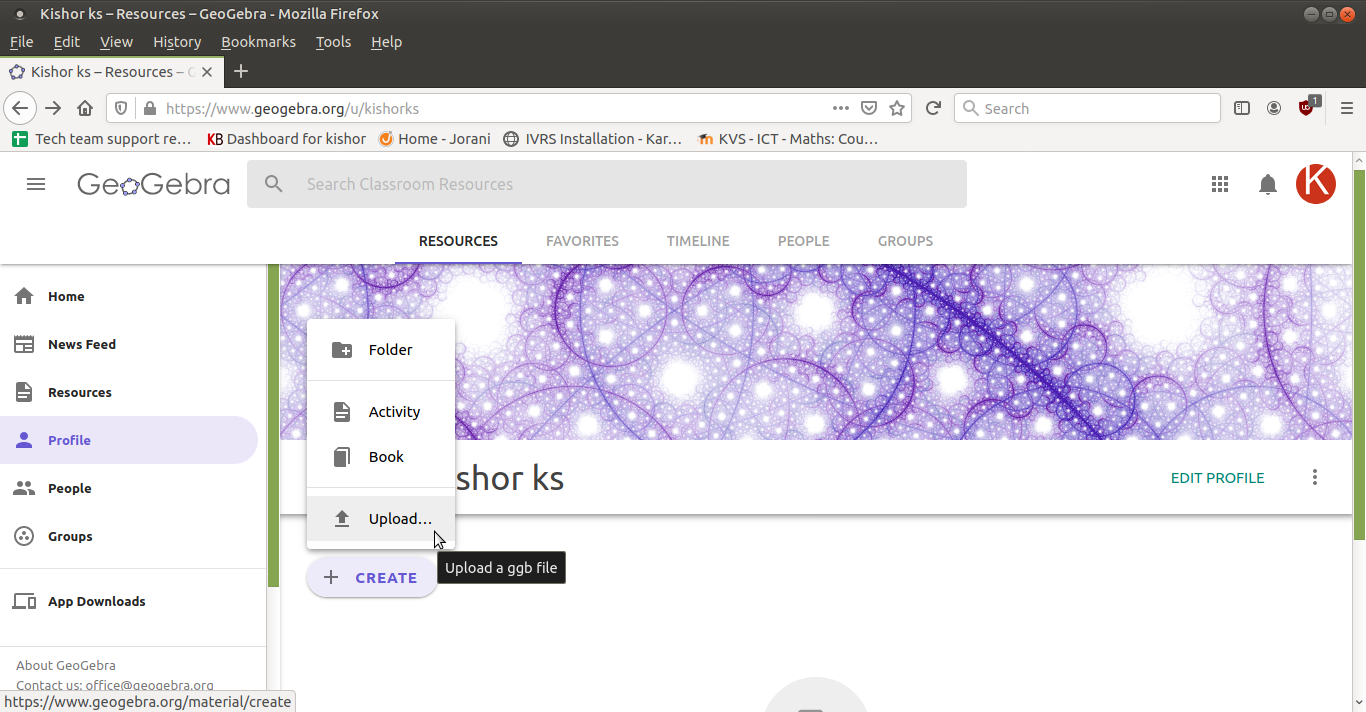
Task: Open notifications bell
Action: coord(1268,184)
